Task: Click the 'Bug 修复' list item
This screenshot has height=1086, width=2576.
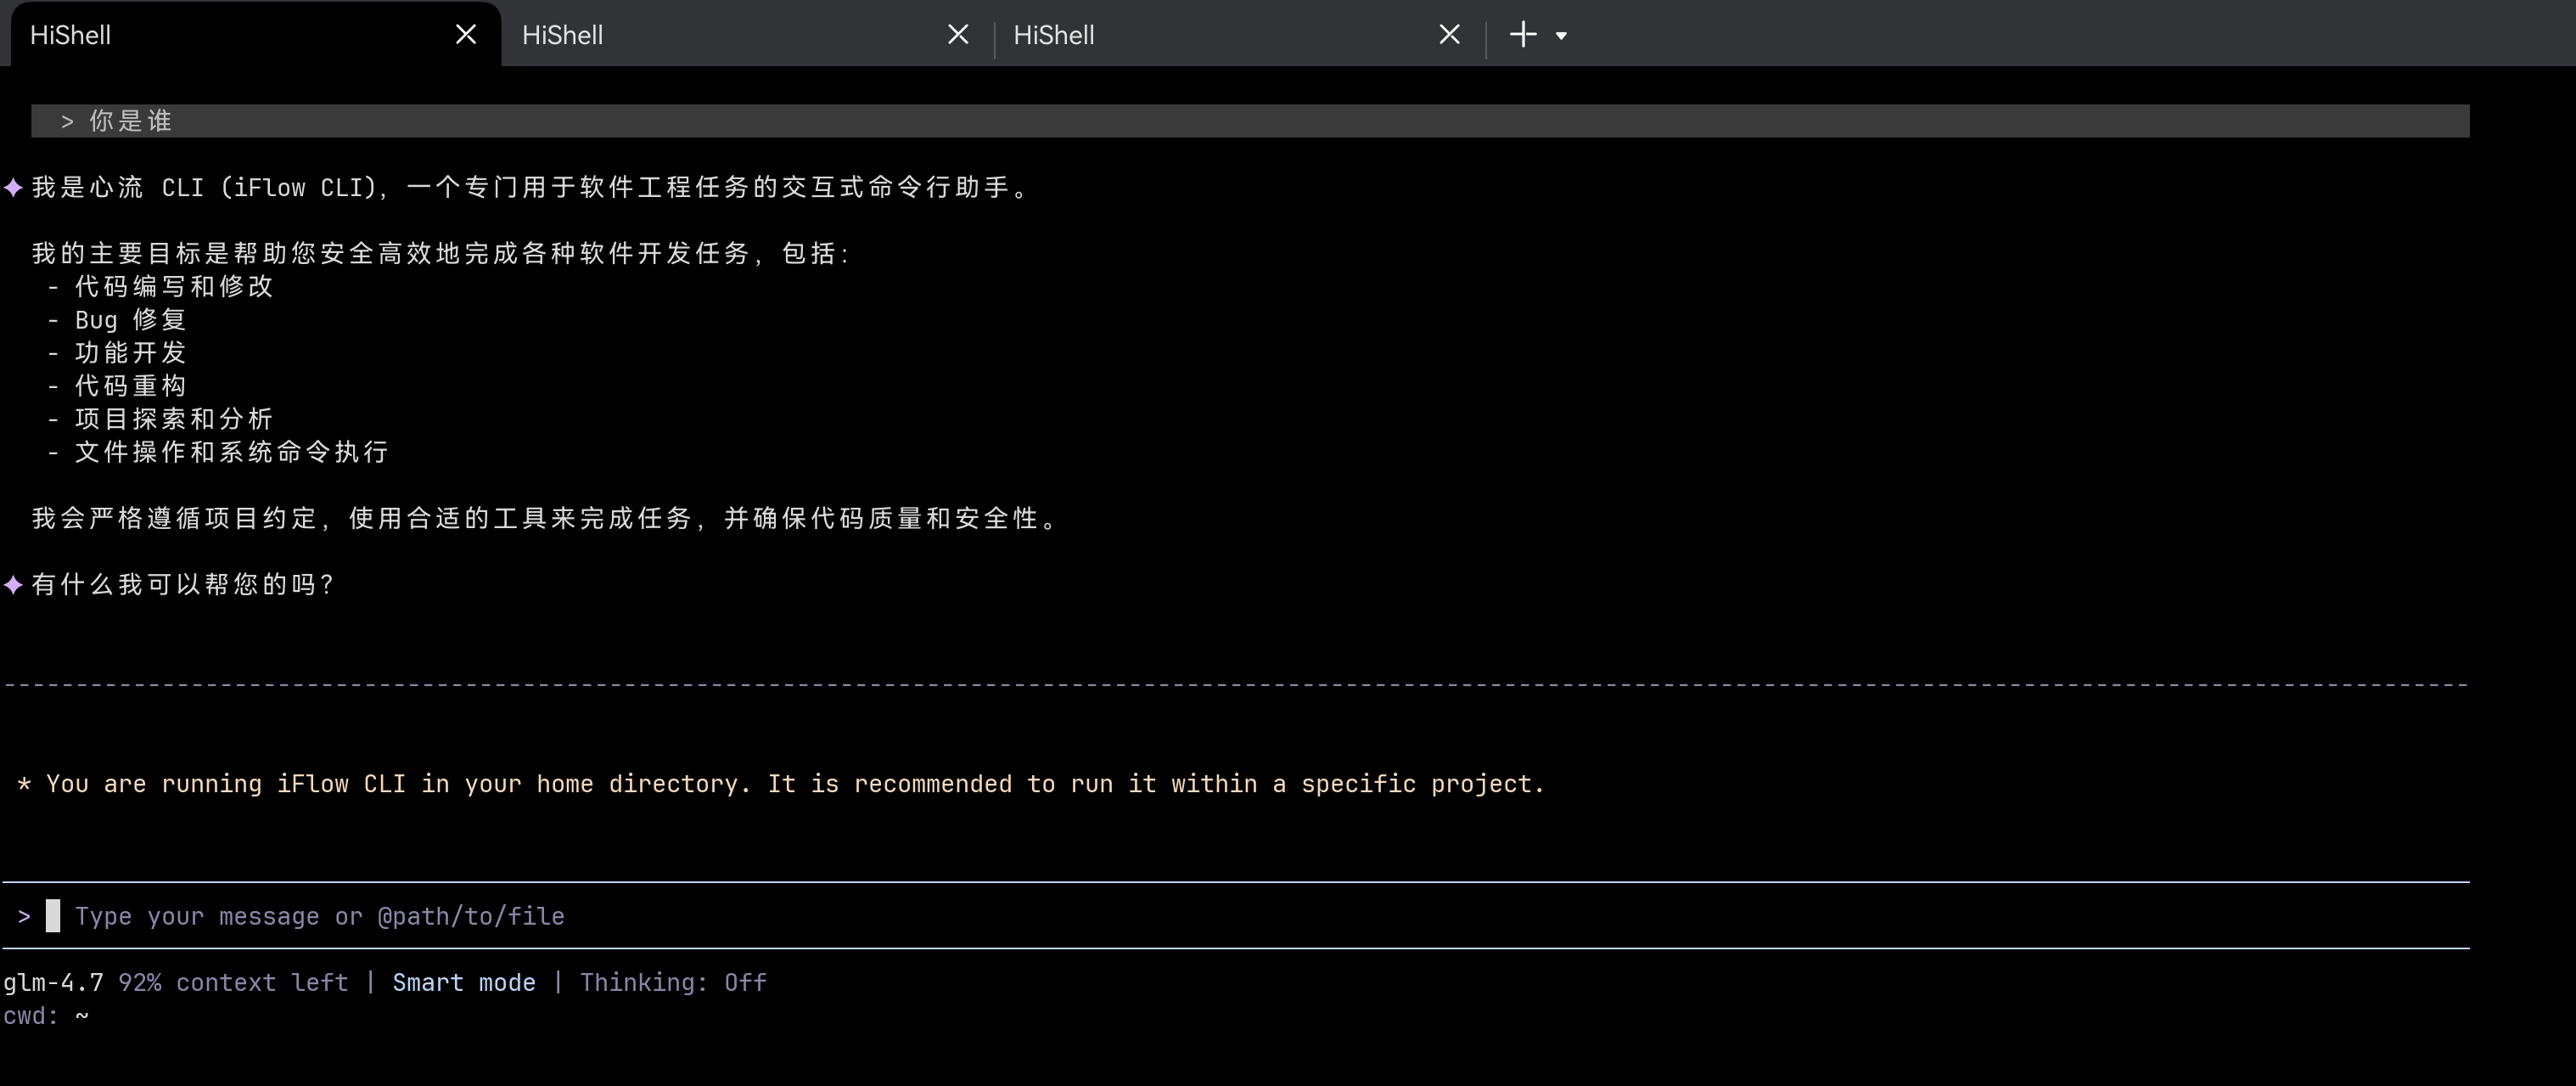Action: 130,320
